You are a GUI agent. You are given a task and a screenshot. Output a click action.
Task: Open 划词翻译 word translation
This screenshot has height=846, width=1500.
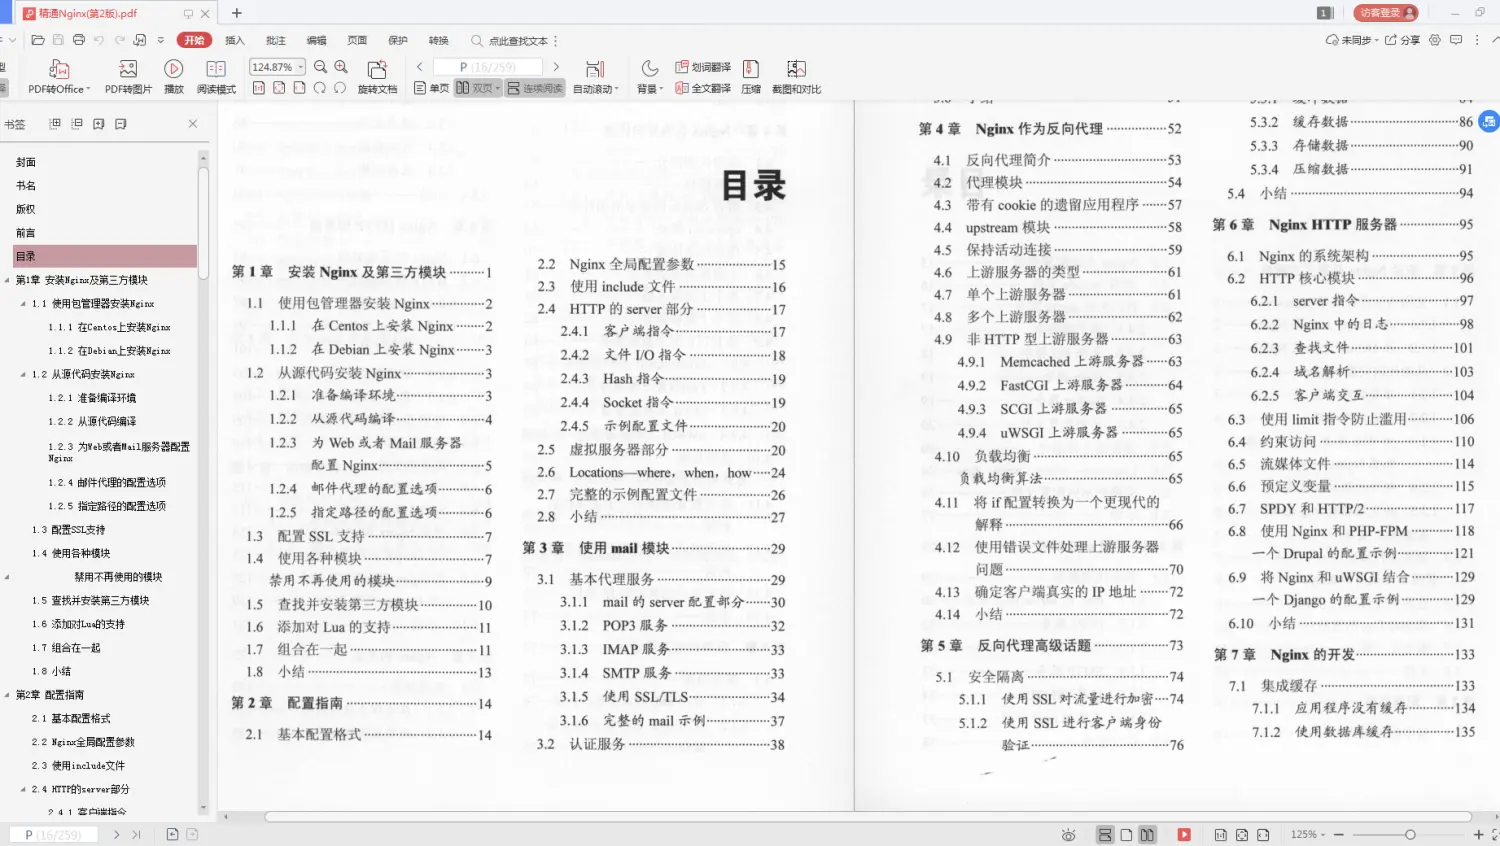pyautogui.click(x=703, y=67)
